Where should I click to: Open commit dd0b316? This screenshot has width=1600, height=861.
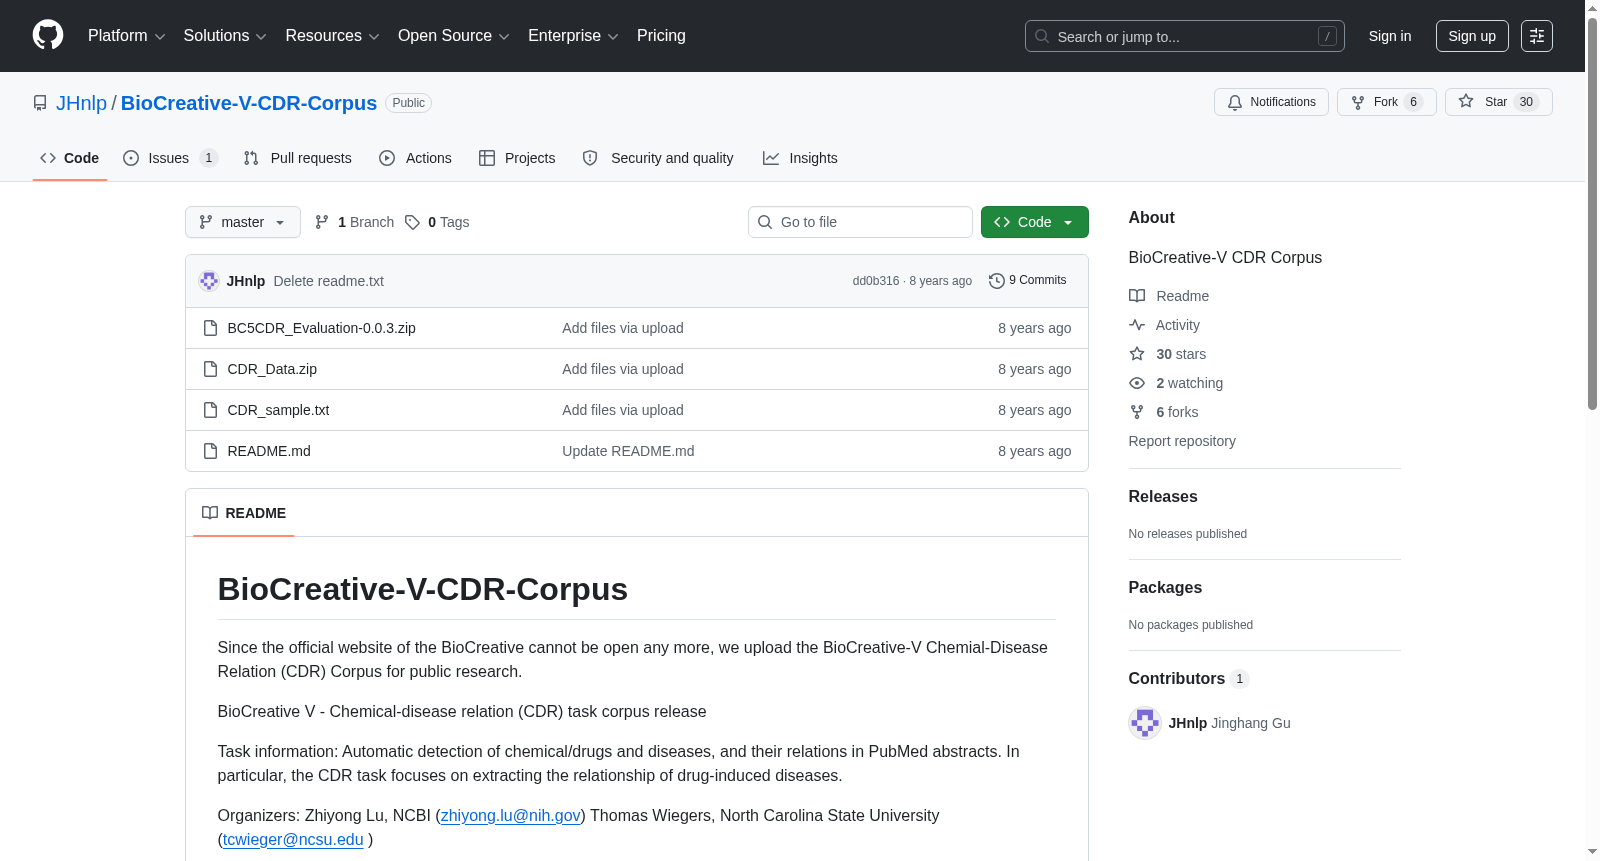876,281
